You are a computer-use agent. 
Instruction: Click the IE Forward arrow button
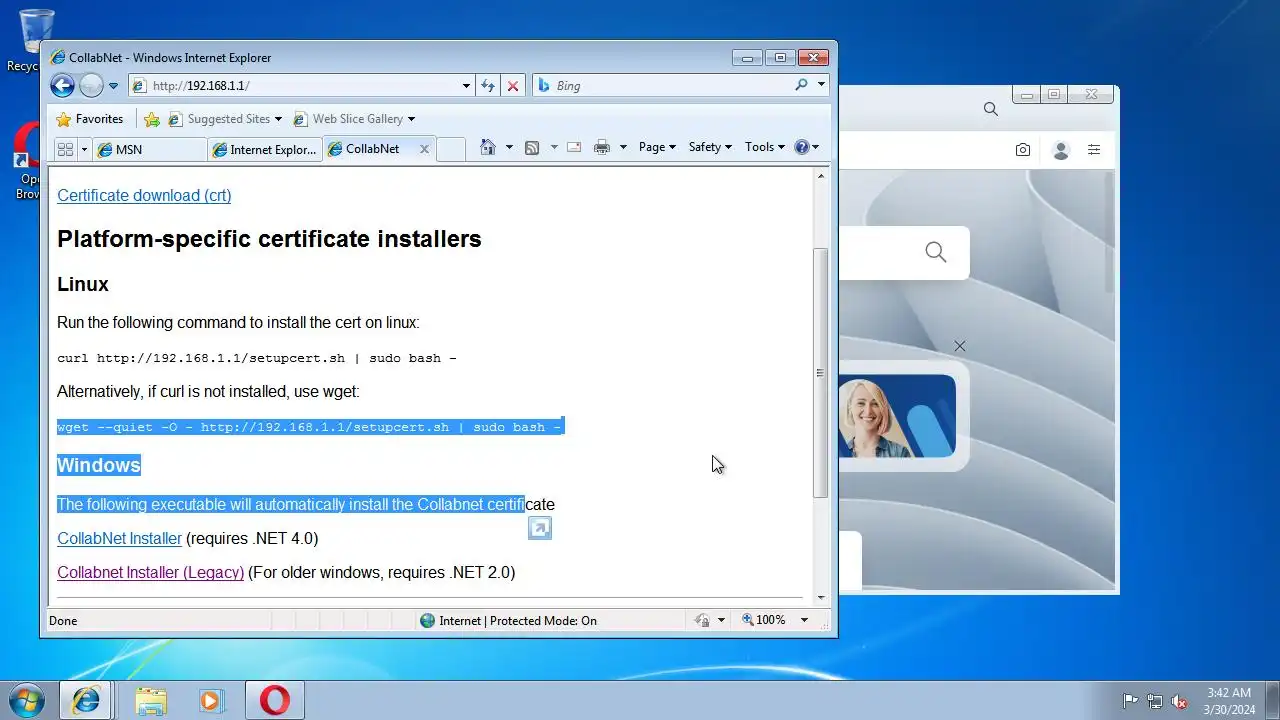point(91,86)
